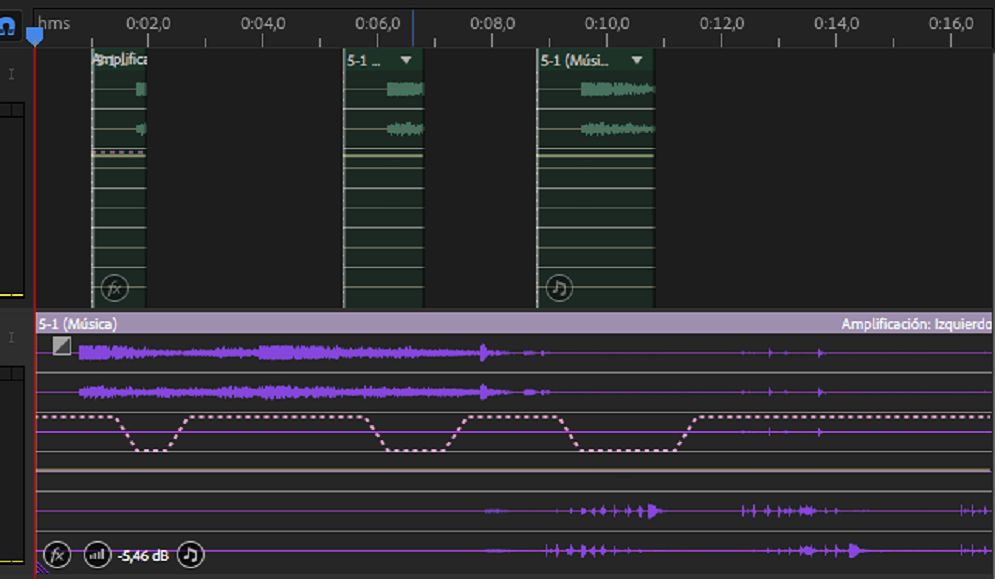995x579 pixels.
Task: Click the headphones icon beside the timeline ruler
Action: (x=8, y=27)
